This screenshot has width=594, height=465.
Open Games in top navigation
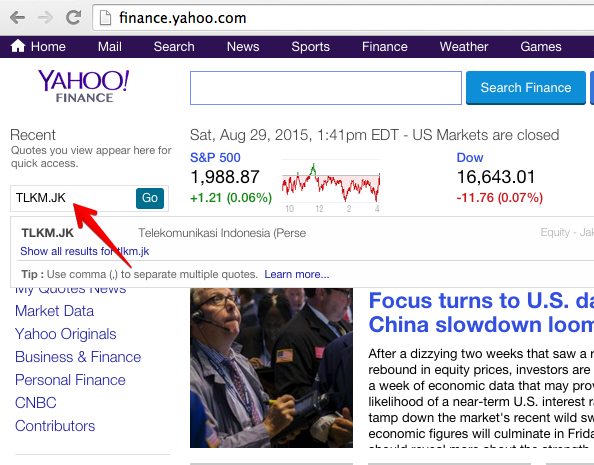[x=541, y=47]
